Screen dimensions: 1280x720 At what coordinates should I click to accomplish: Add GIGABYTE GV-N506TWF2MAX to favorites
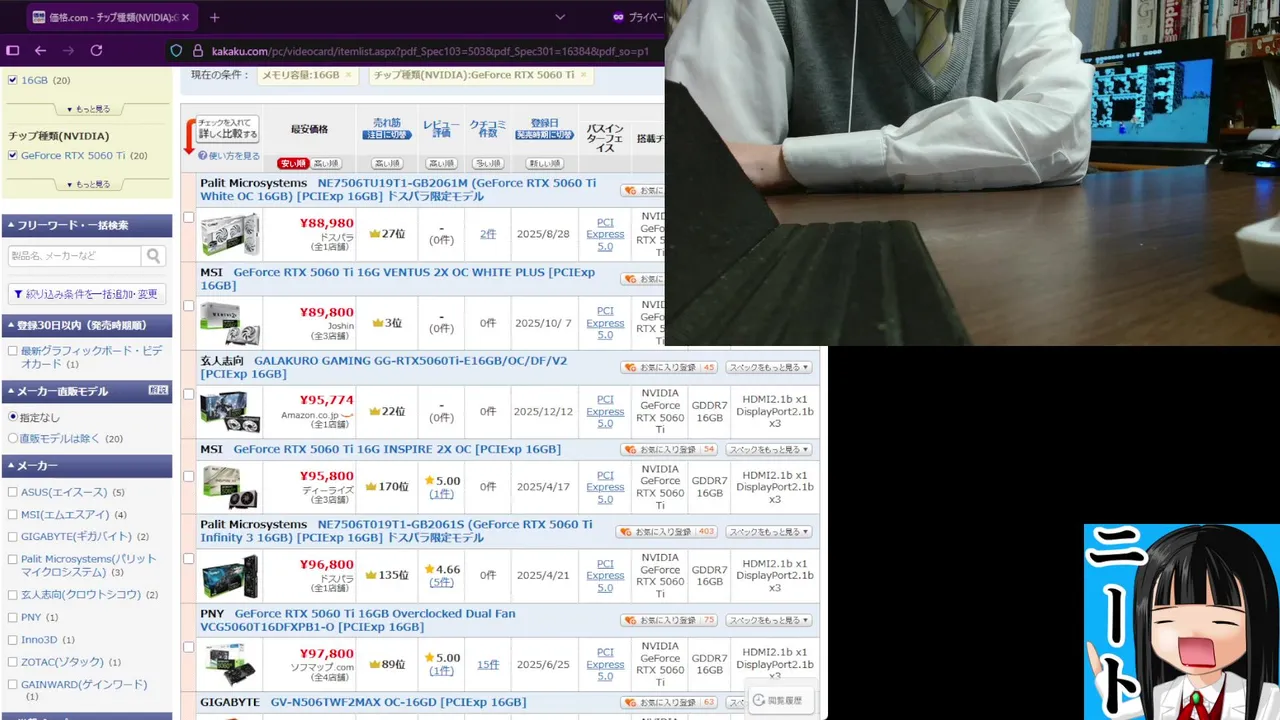(669, 702)
